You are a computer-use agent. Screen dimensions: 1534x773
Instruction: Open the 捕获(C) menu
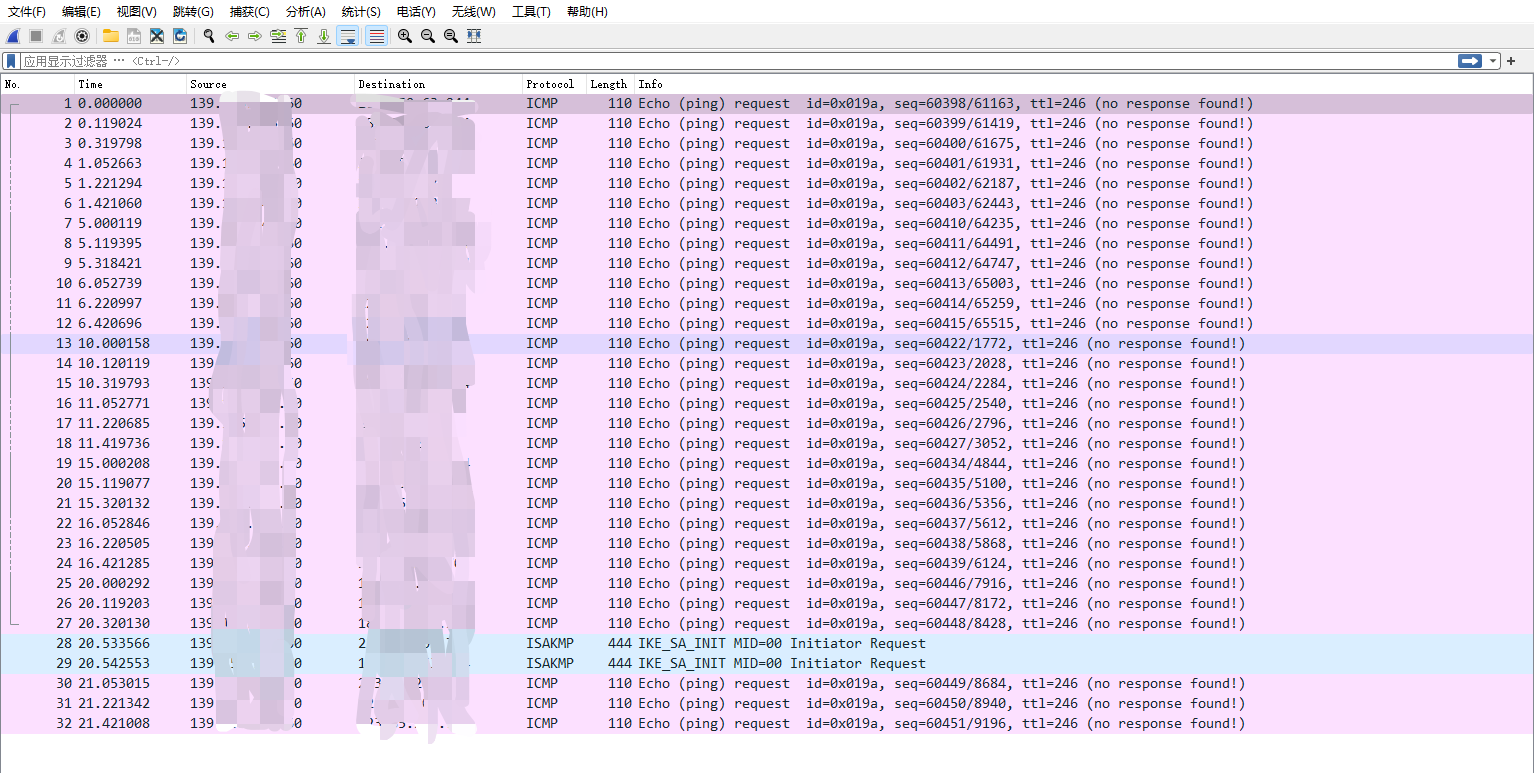[x=250, y=12]
